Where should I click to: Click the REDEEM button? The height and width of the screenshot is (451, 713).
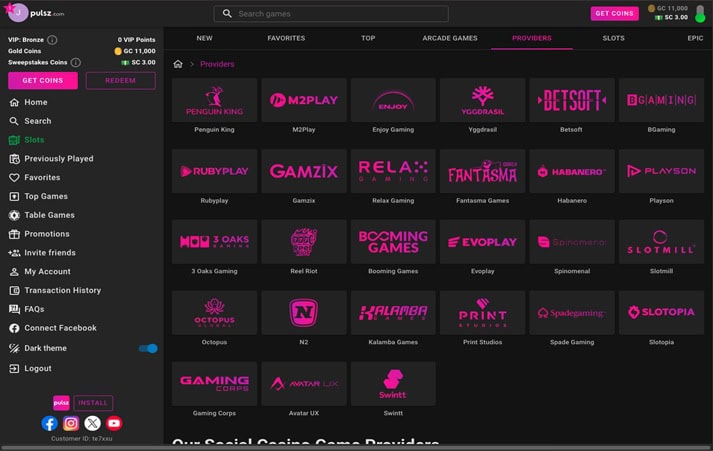click(121, 80)
